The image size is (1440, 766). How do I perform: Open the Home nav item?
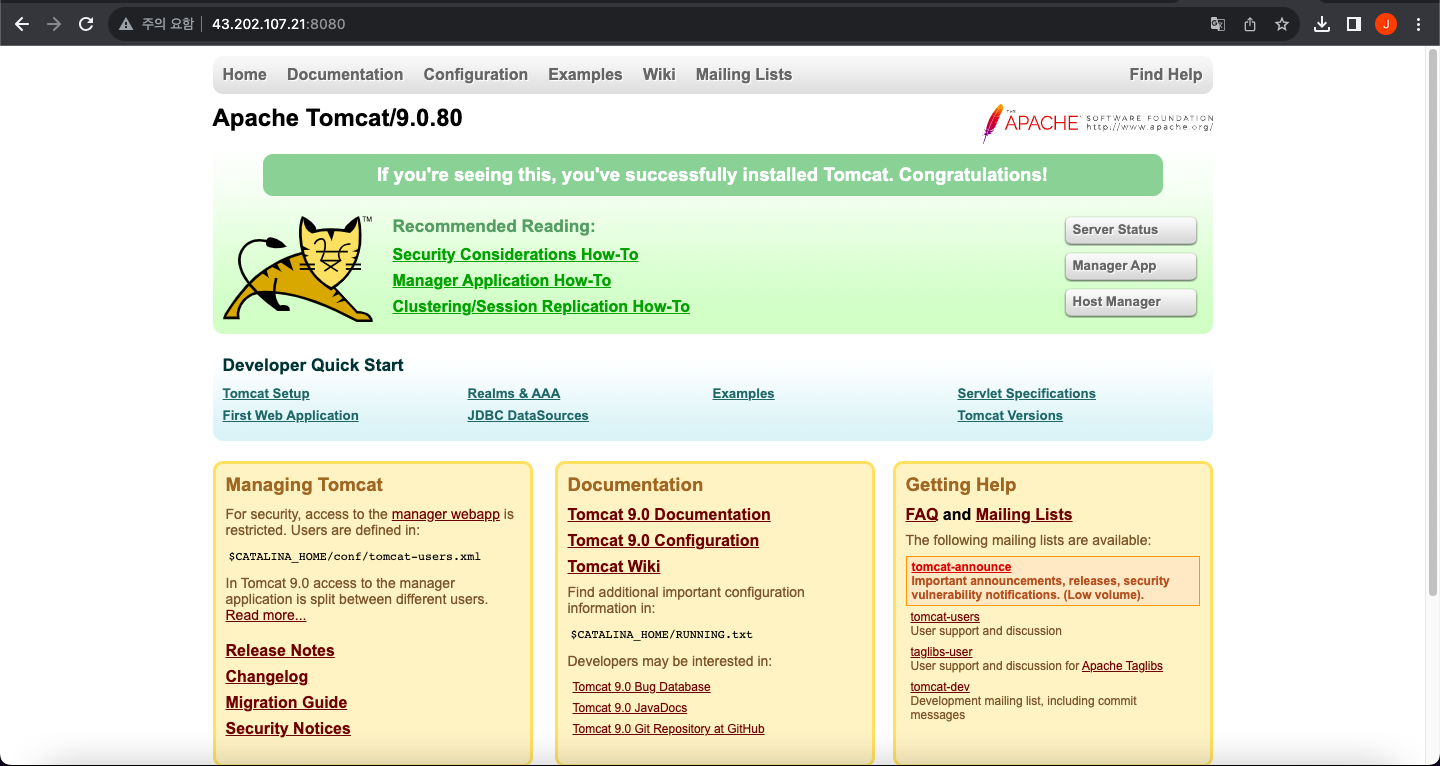[x=244, y=74]
